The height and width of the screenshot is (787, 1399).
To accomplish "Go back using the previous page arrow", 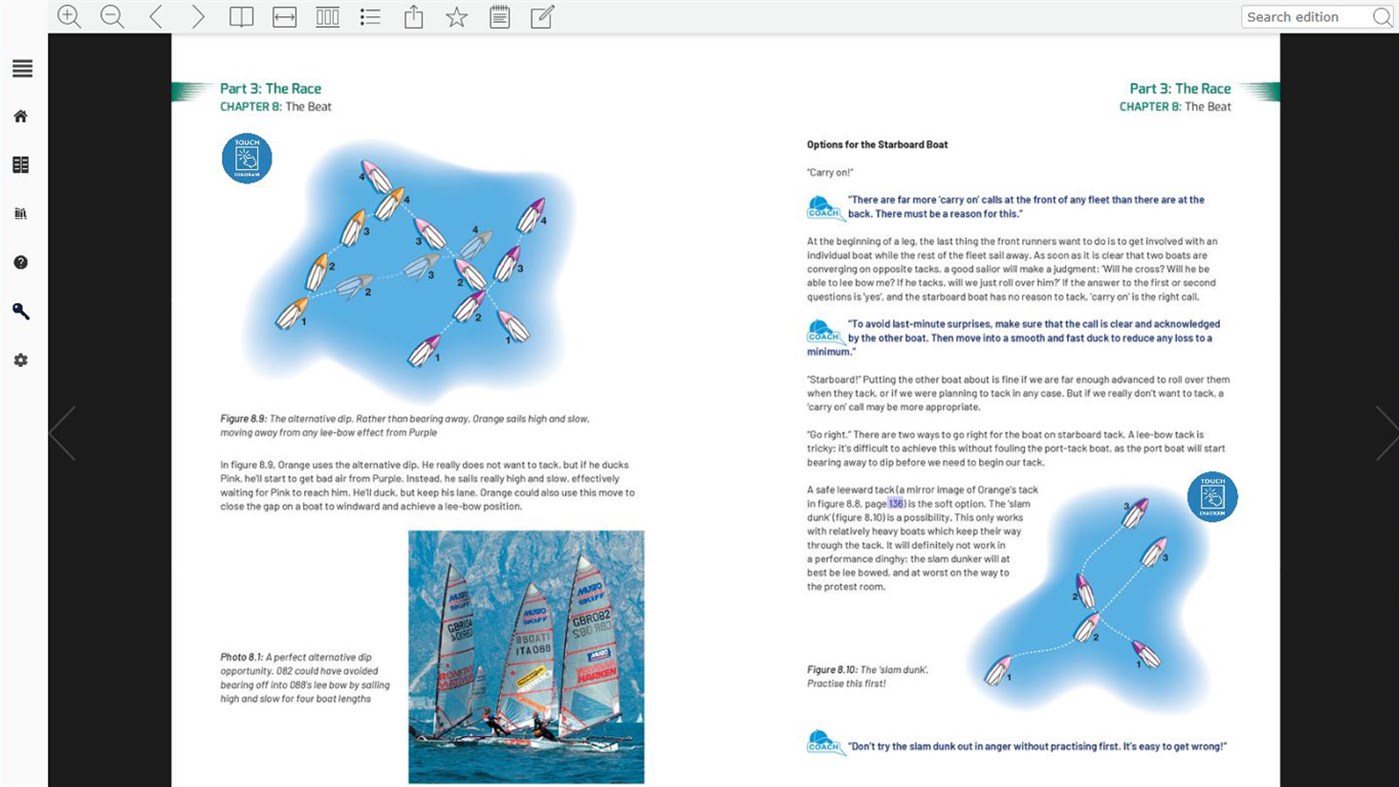I will 155,16.
